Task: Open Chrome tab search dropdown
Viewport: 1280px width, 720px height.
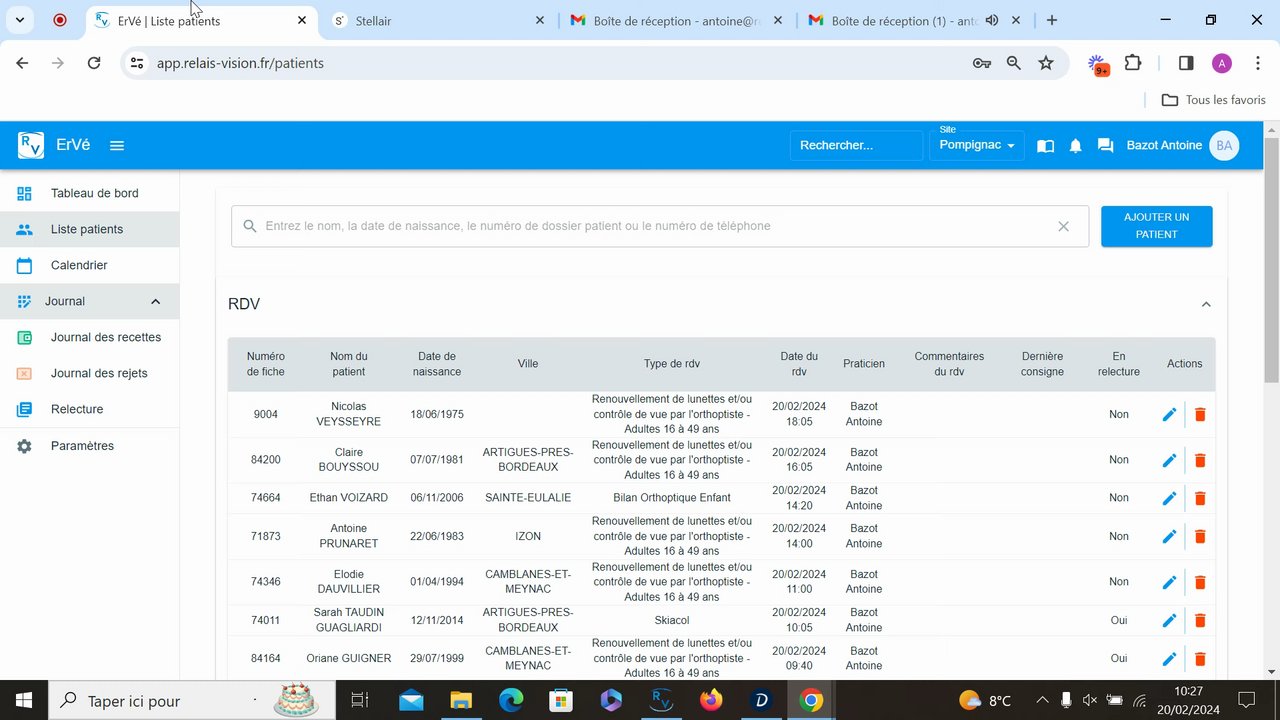Action: pos(19,20)
